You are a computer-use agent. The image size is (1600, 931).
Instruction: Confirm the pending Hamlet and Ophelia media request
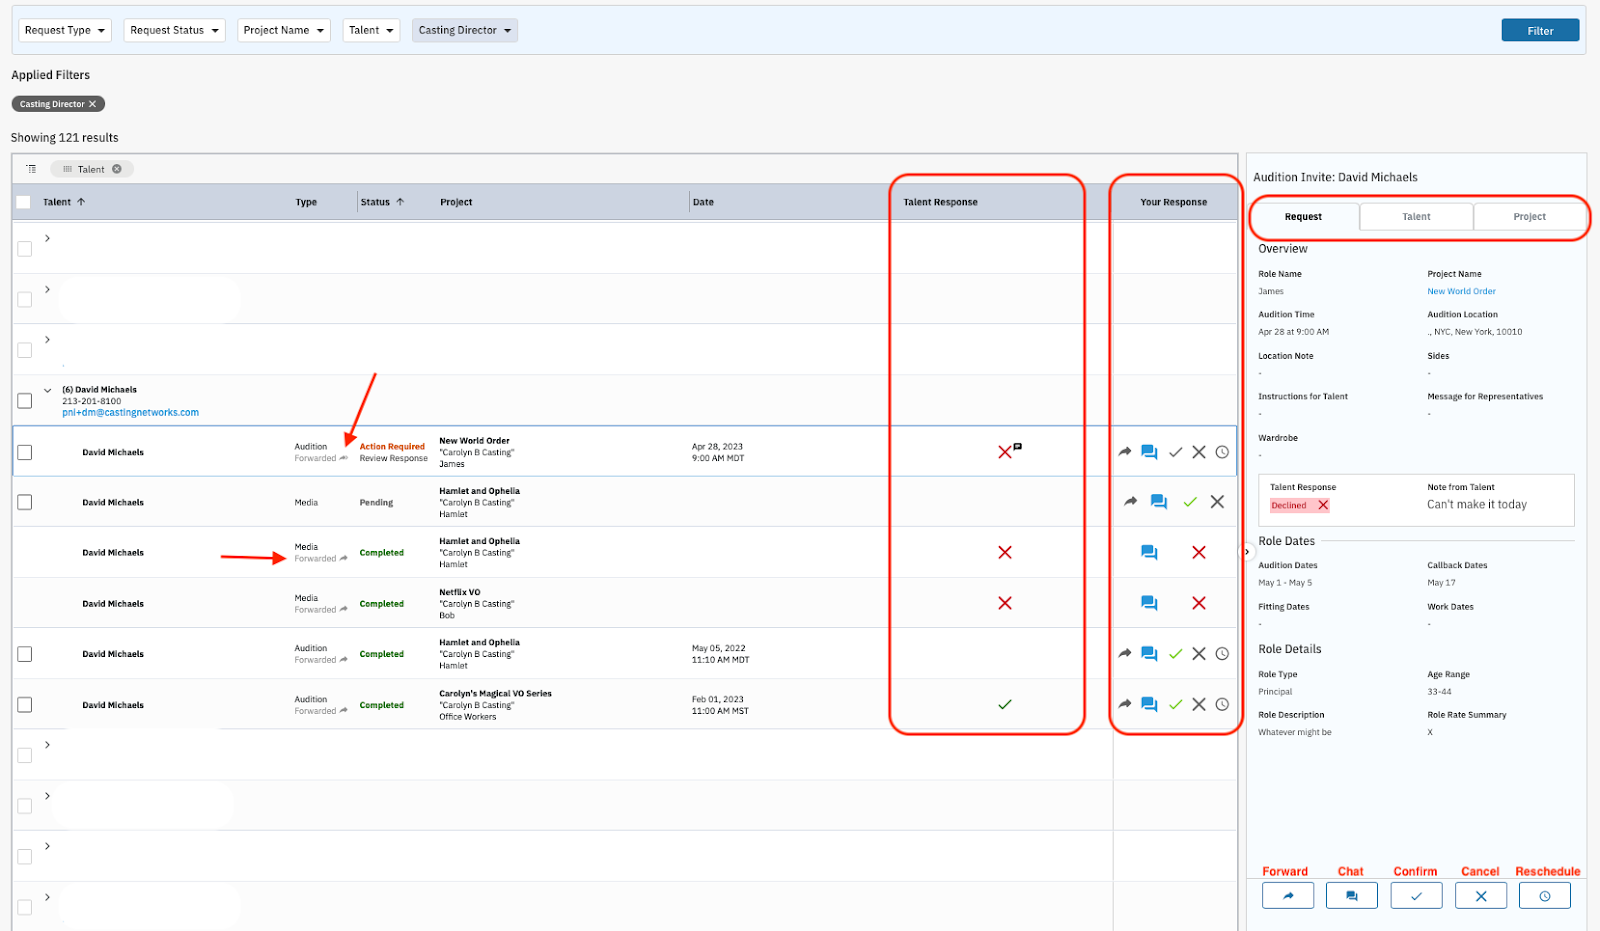click(1189, 502)
